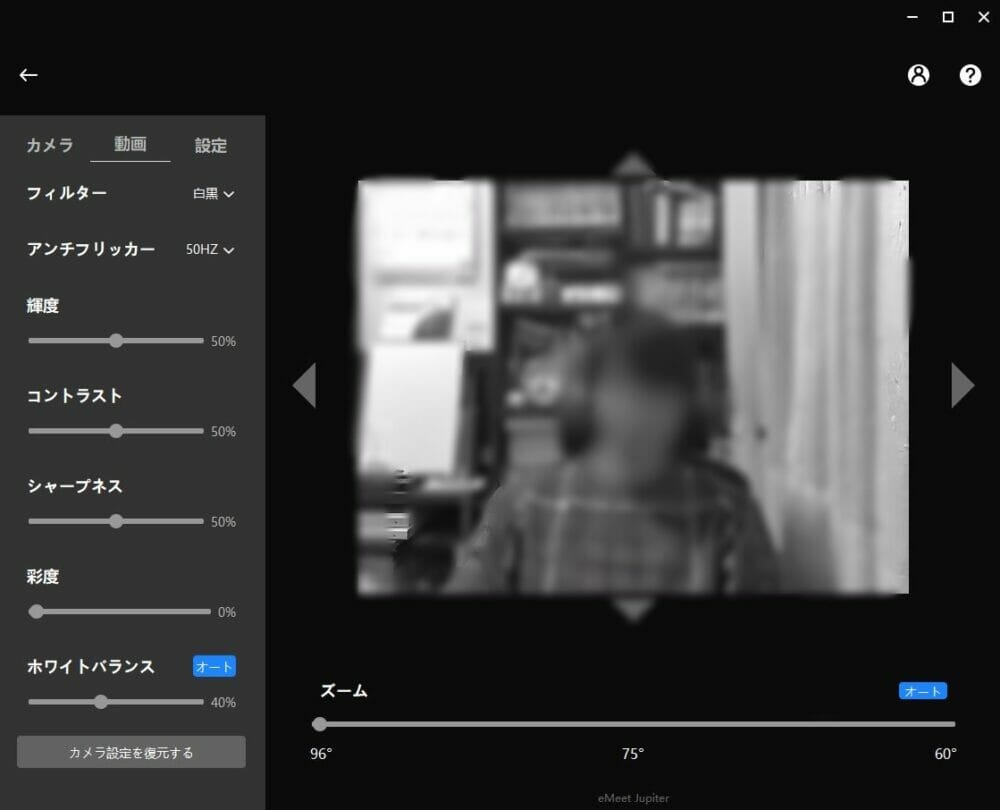Click the カメラ設定を復元する button
Screen dimensions: 1000x810
pos(131,752)
